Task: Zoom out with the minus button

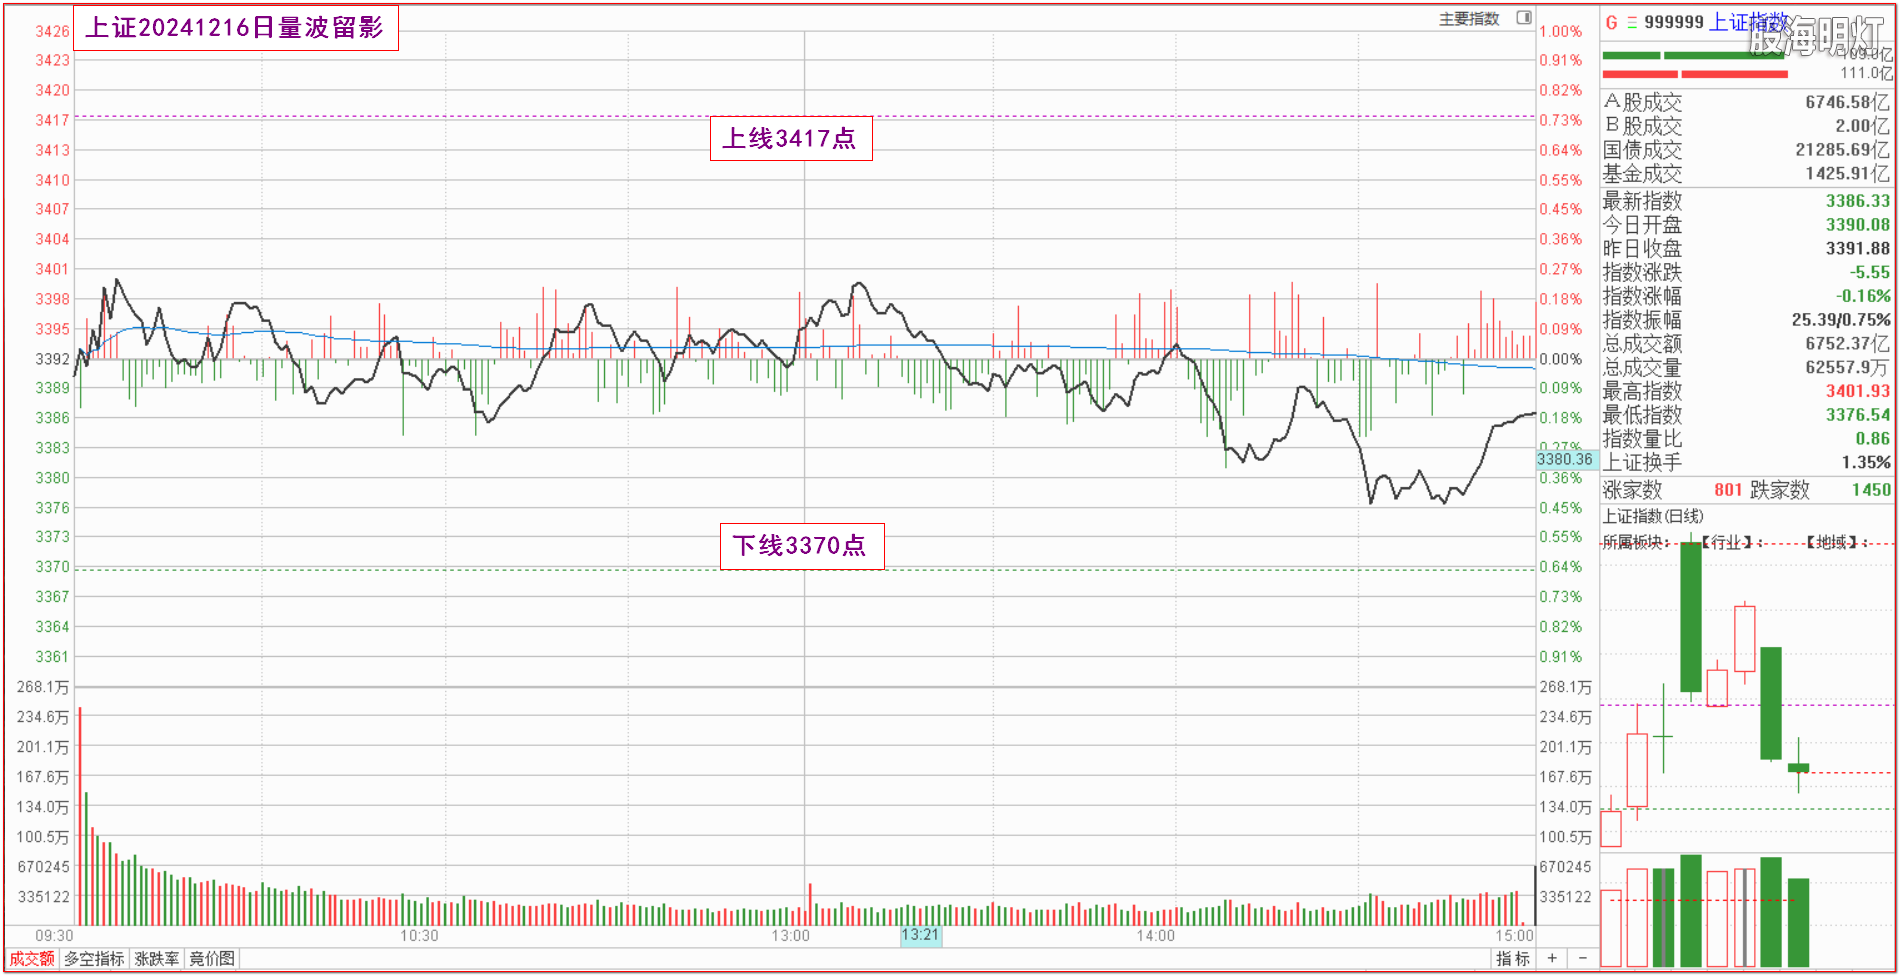Action: click(1582, 958)
